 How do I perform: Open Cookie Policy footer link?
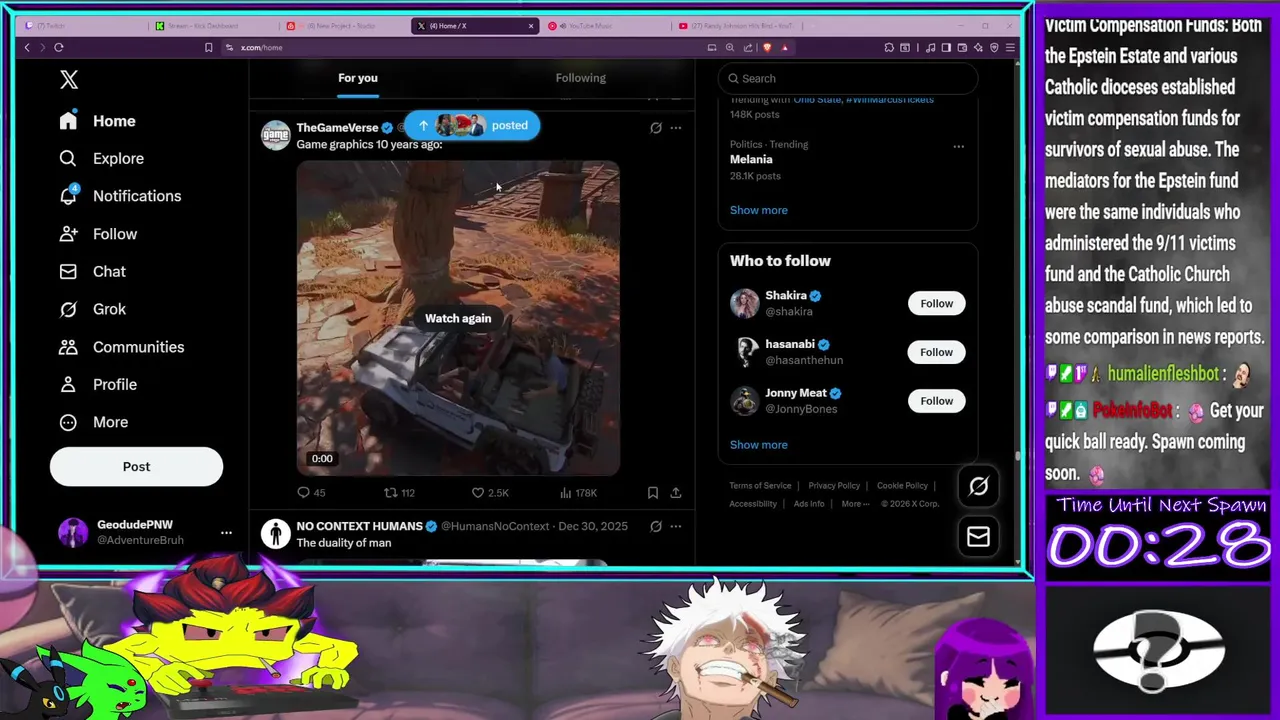point(902,486)
